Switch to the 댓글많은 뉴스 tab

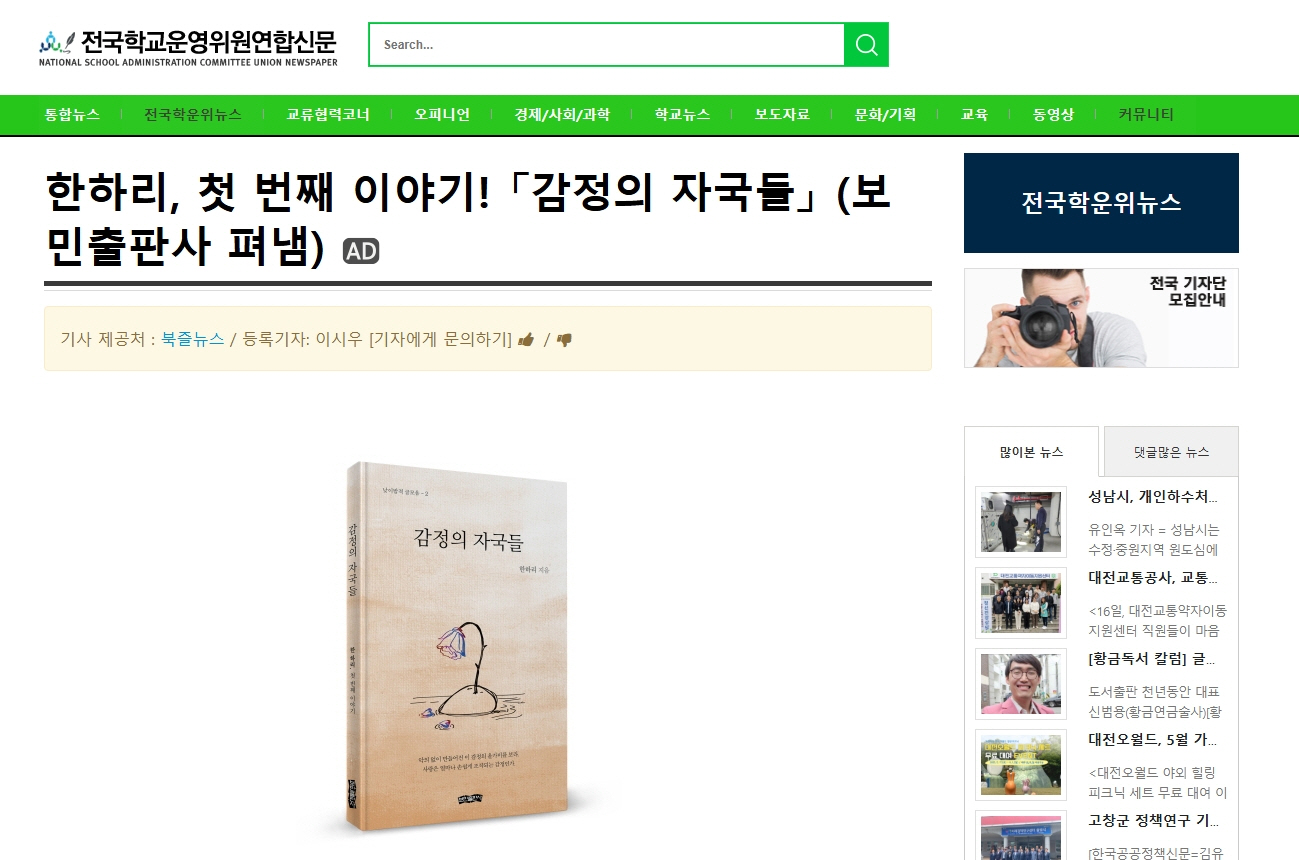[x=1171, y=452]
